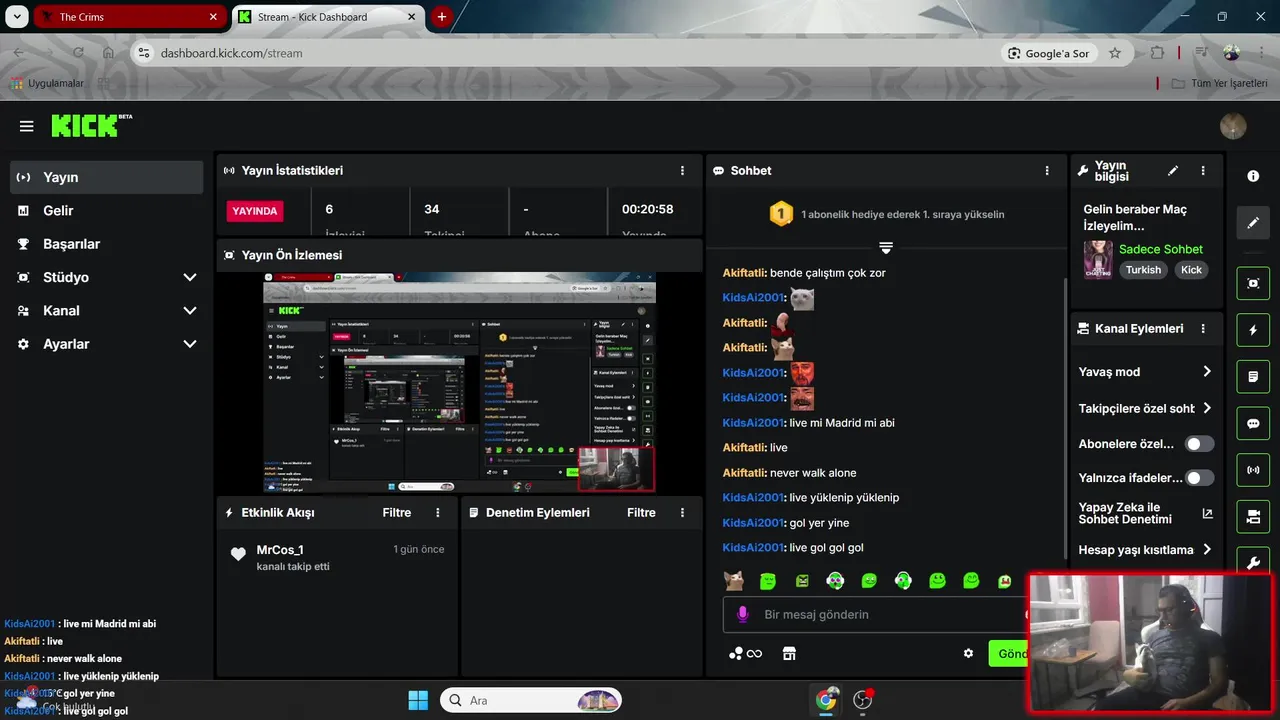Screen dimensions: 1280x720
Task: Open Filtre in Etkinlik Akışı
Action: click(x=397, y=512)
